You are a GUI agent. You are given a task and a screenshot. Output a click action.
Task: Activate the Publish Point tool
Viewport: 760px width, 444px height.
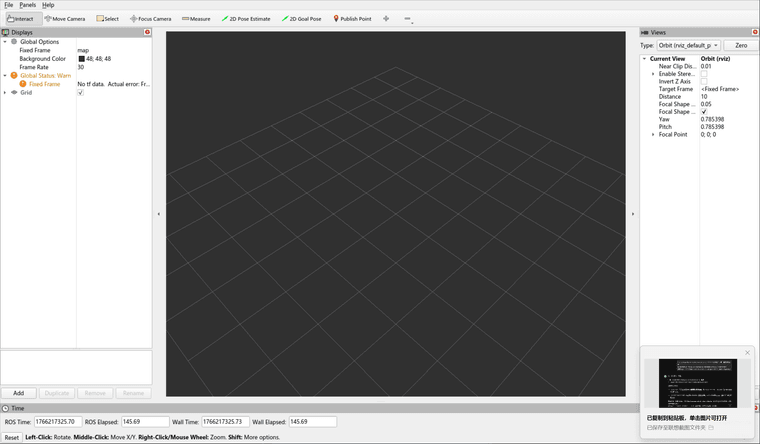tap(352, 19)
